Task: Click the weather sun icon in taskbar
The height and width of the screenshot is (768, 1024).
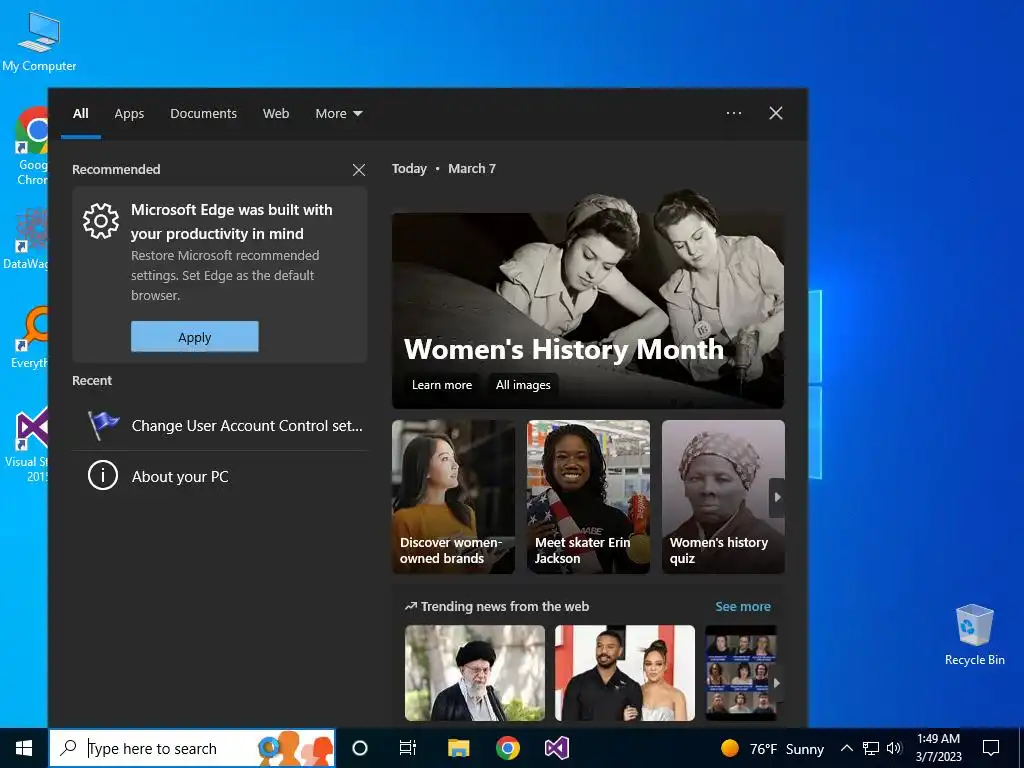Action: click(729, 748)
